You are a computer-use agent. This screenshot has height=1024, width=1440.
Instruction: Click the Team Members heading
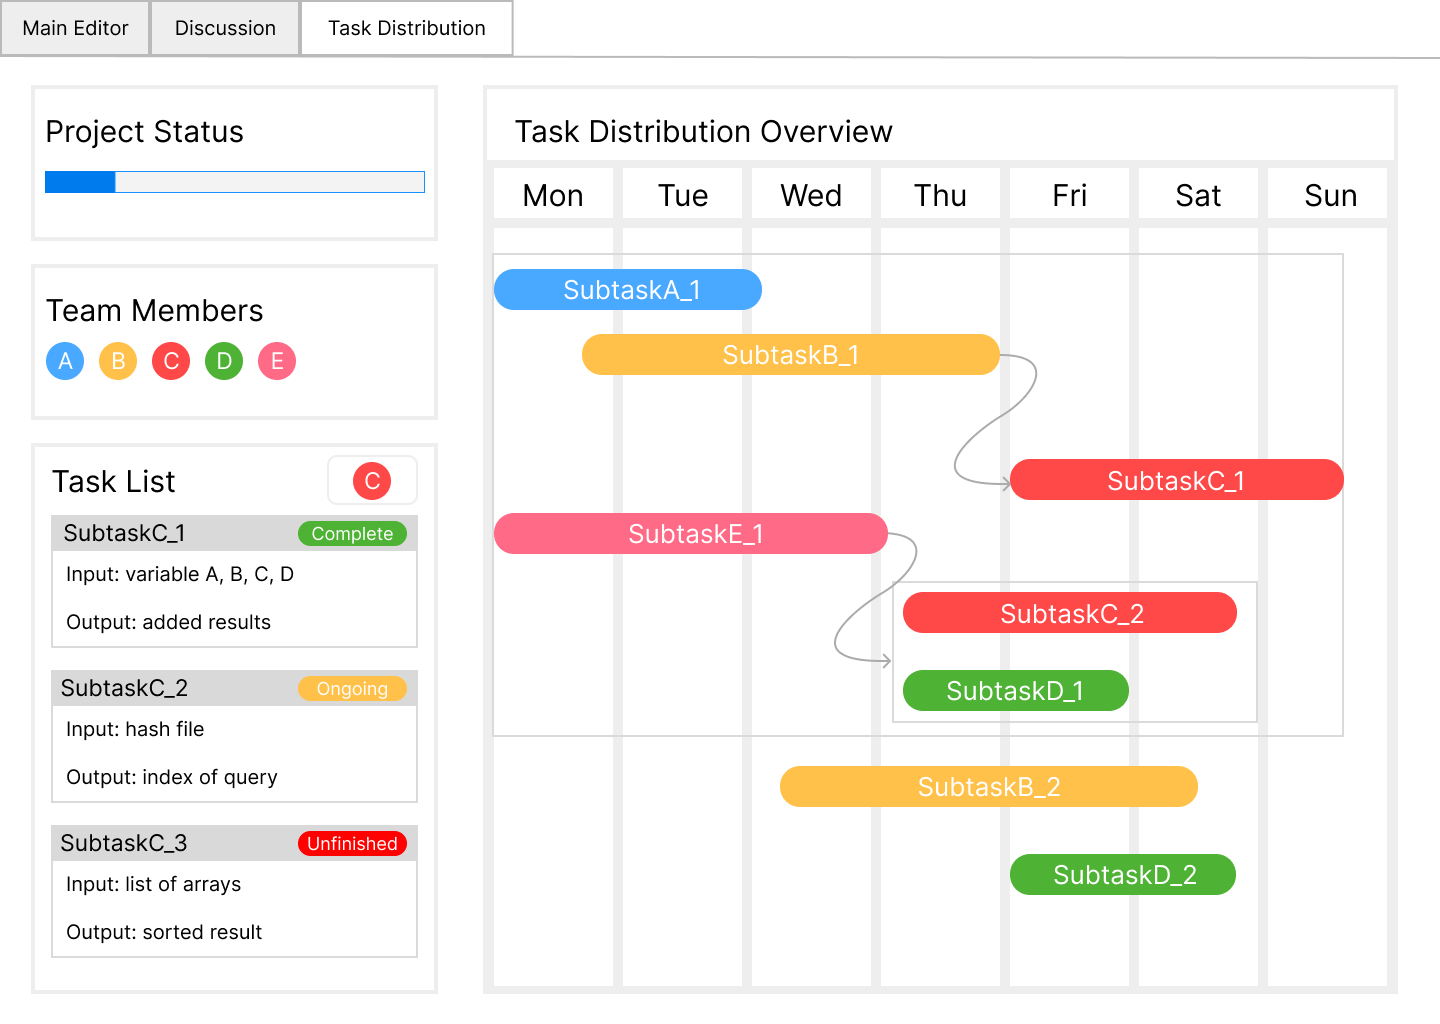[155, 311]
